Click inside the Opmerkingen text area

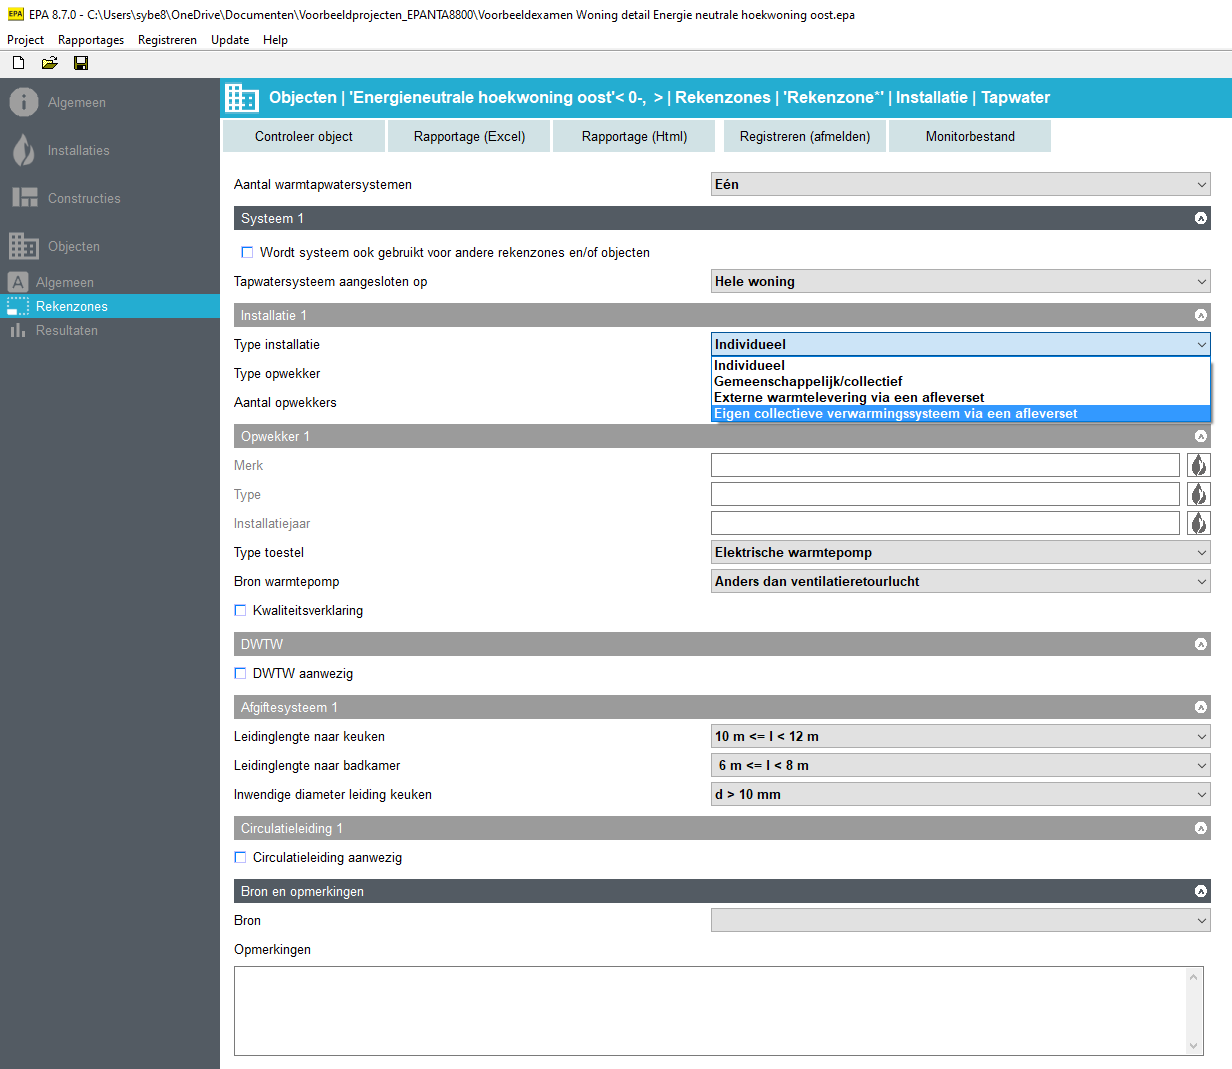710,1010
